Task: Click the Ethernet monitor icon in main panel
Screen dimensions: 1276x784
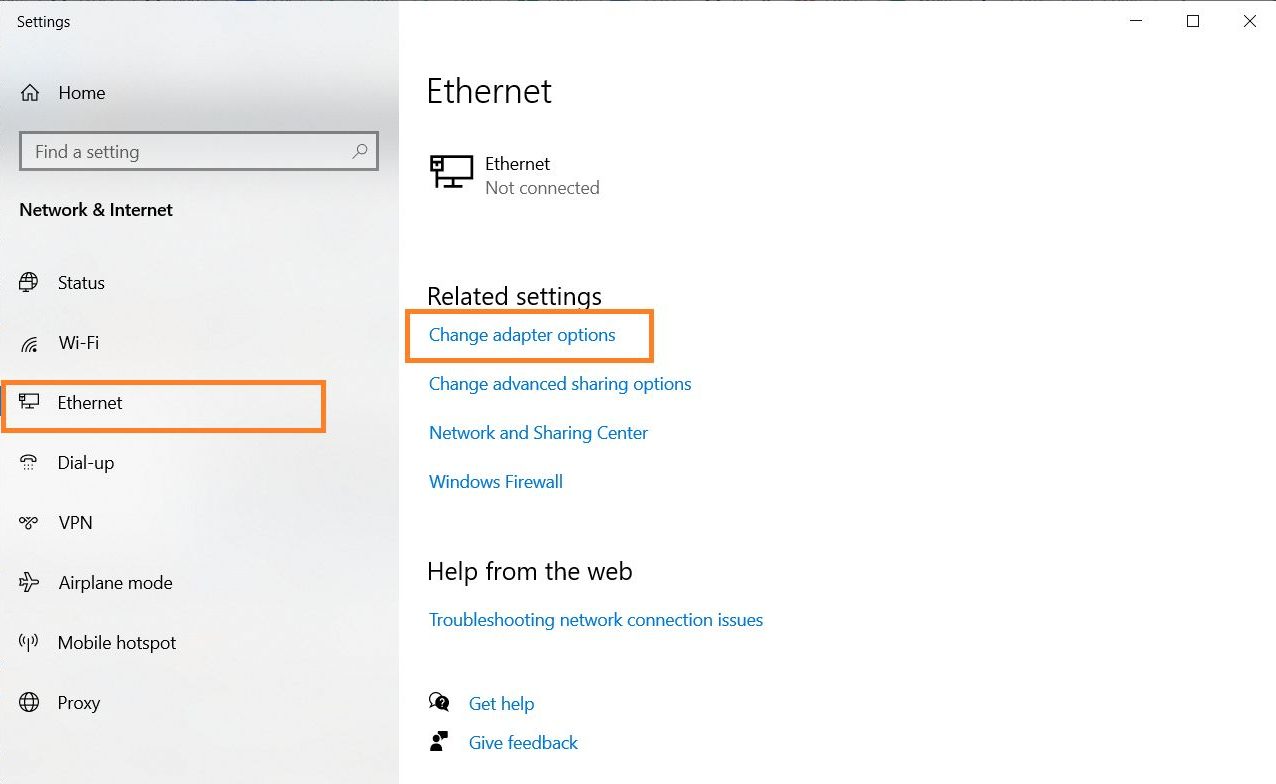Action: [x=451, y=172]
